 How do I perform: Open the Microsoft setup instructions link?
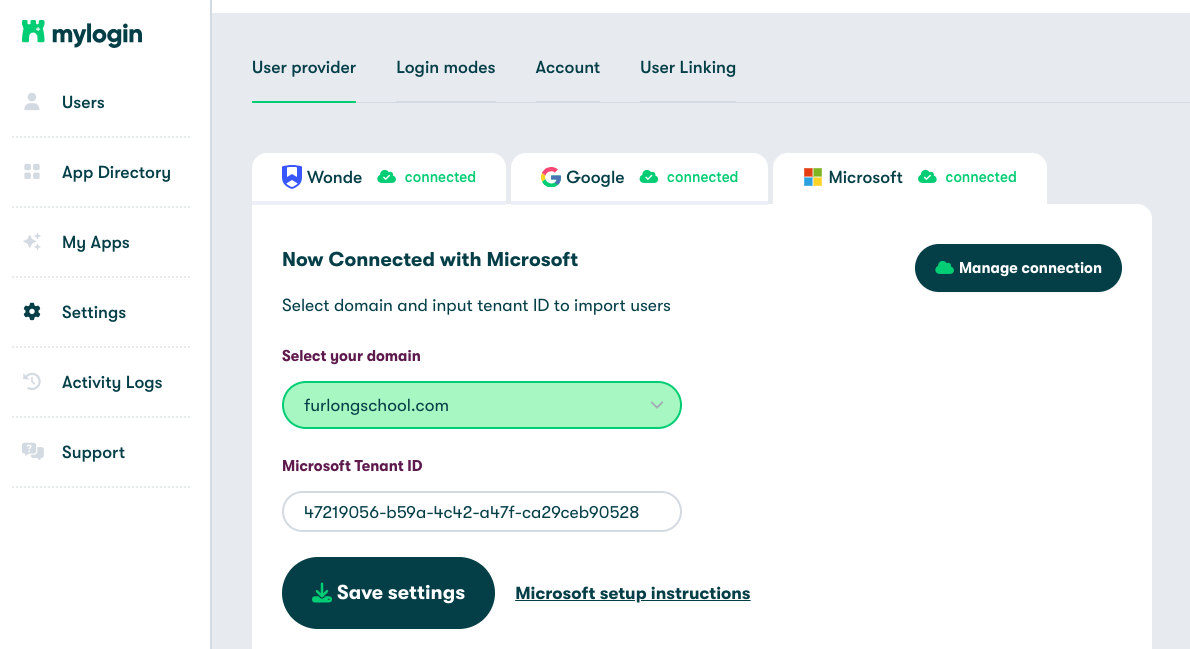[x=632, y=594]
